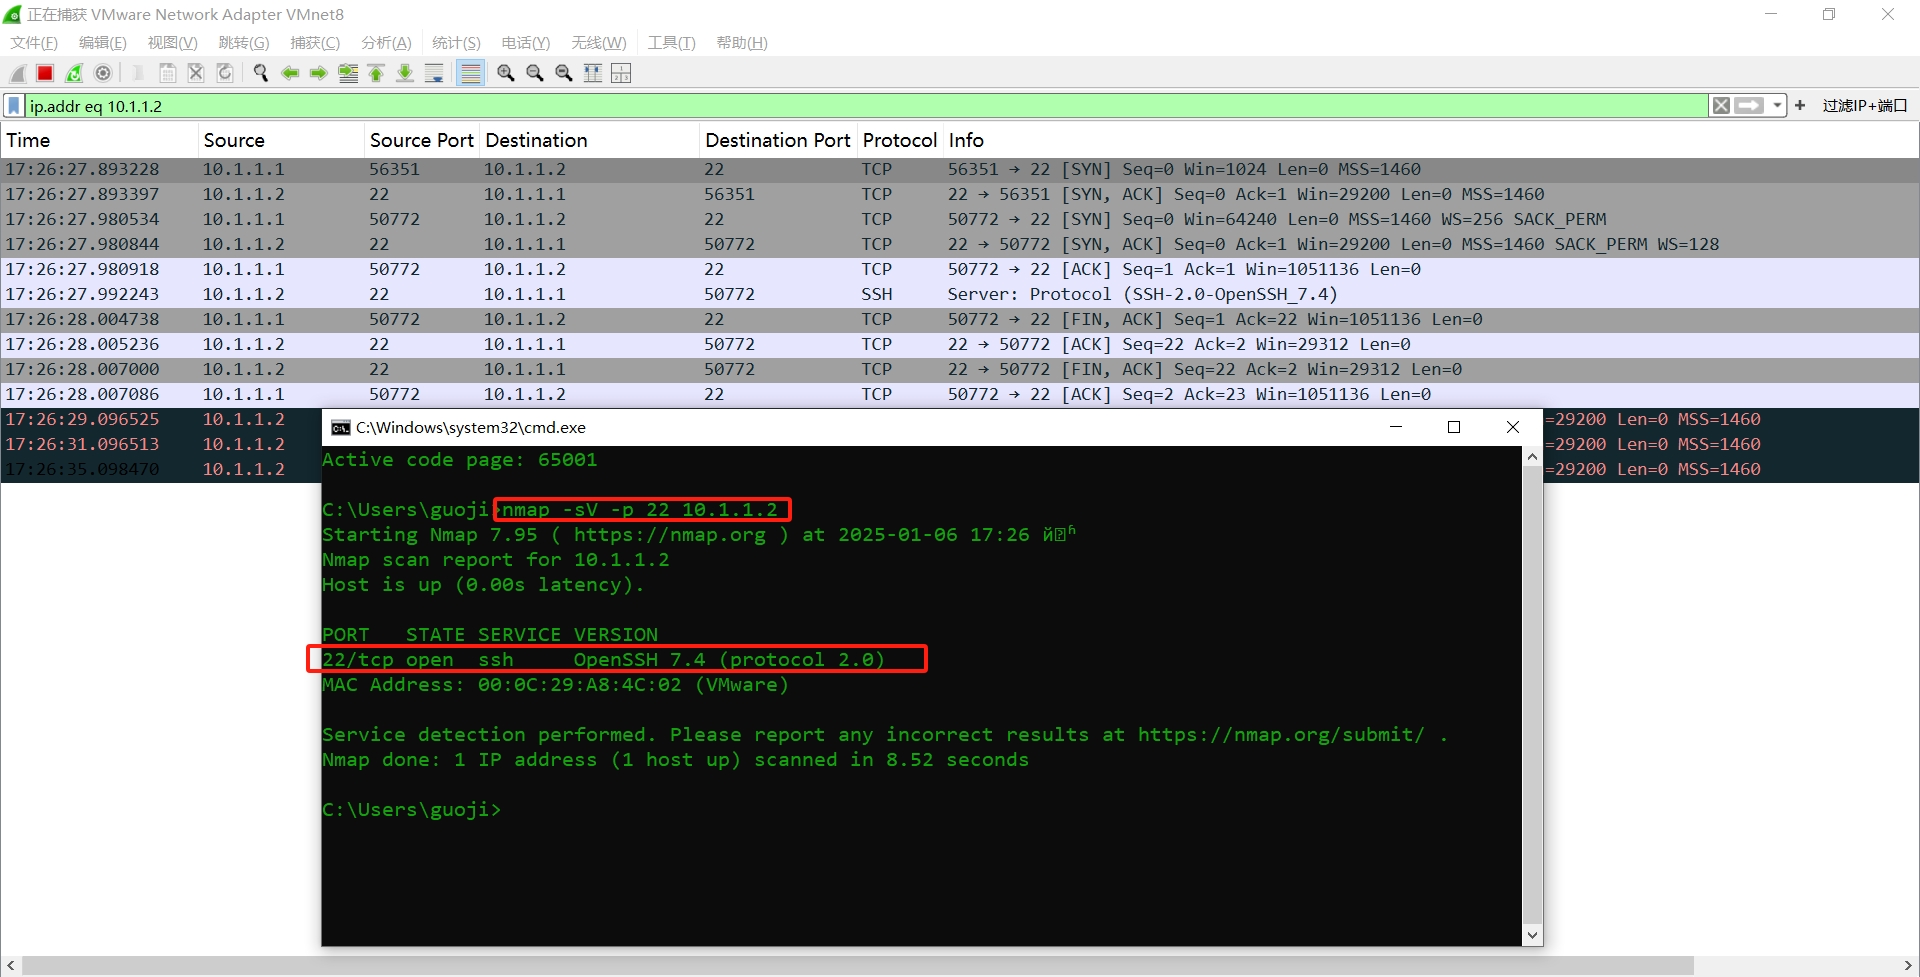Screen dimensions: 1920x977
Task: Stop the running packet capture
Action: pyautogui.click(x=45, y=73)
